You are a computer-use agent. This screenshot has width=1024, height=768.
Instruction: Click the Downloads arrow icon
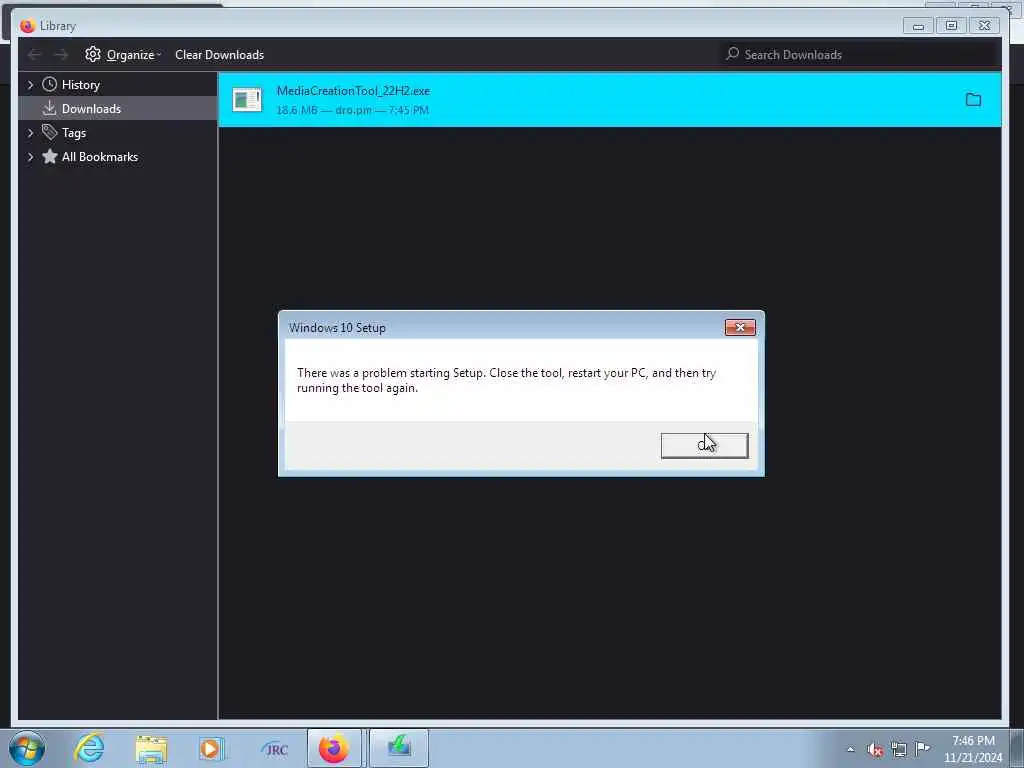click(49, 108)
